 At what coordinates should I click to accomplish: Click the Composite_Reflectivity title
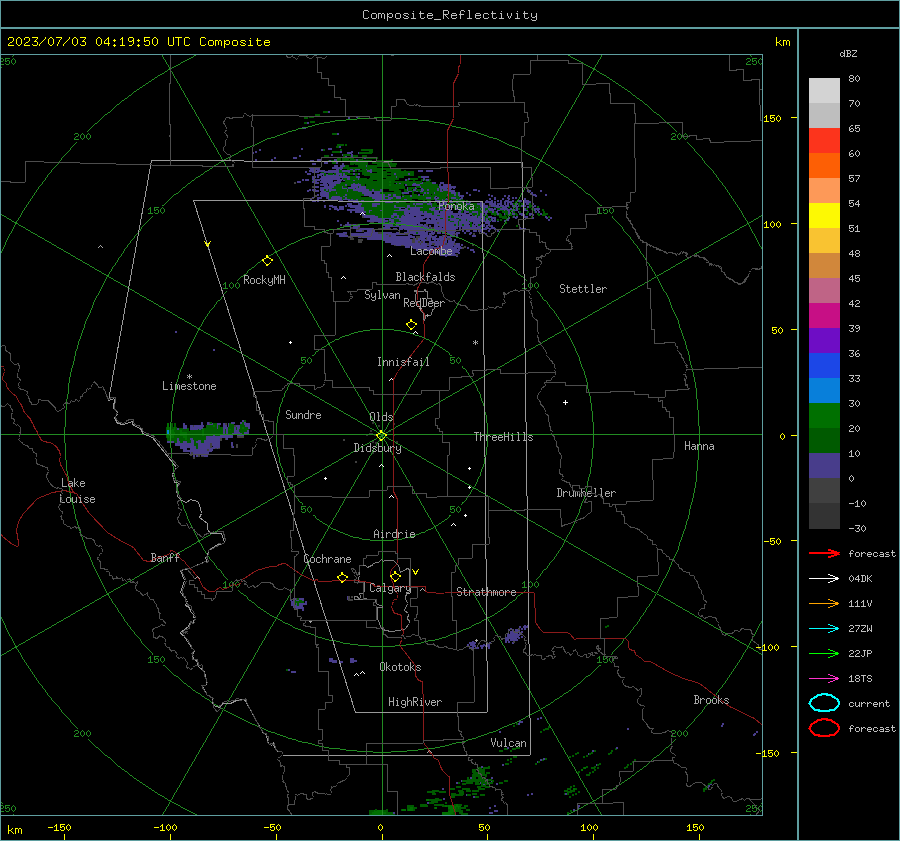click(x=450, y=15)
